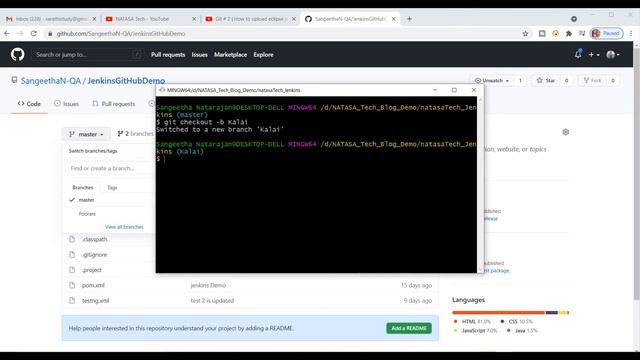Select the Poorani branch entry
The width and height of the screenshot is (640, 360).
point(87,214)
